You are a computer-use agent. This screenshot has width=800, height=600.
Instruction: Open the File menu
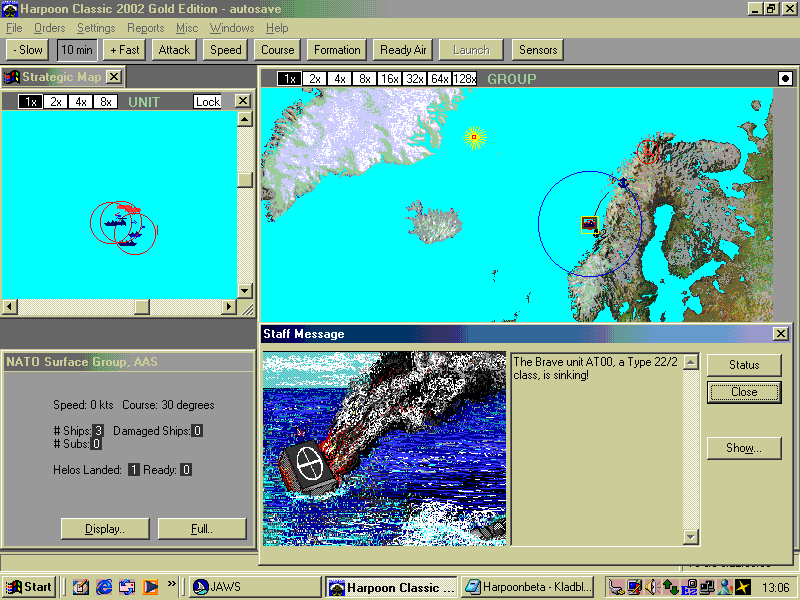coord(14,28)
